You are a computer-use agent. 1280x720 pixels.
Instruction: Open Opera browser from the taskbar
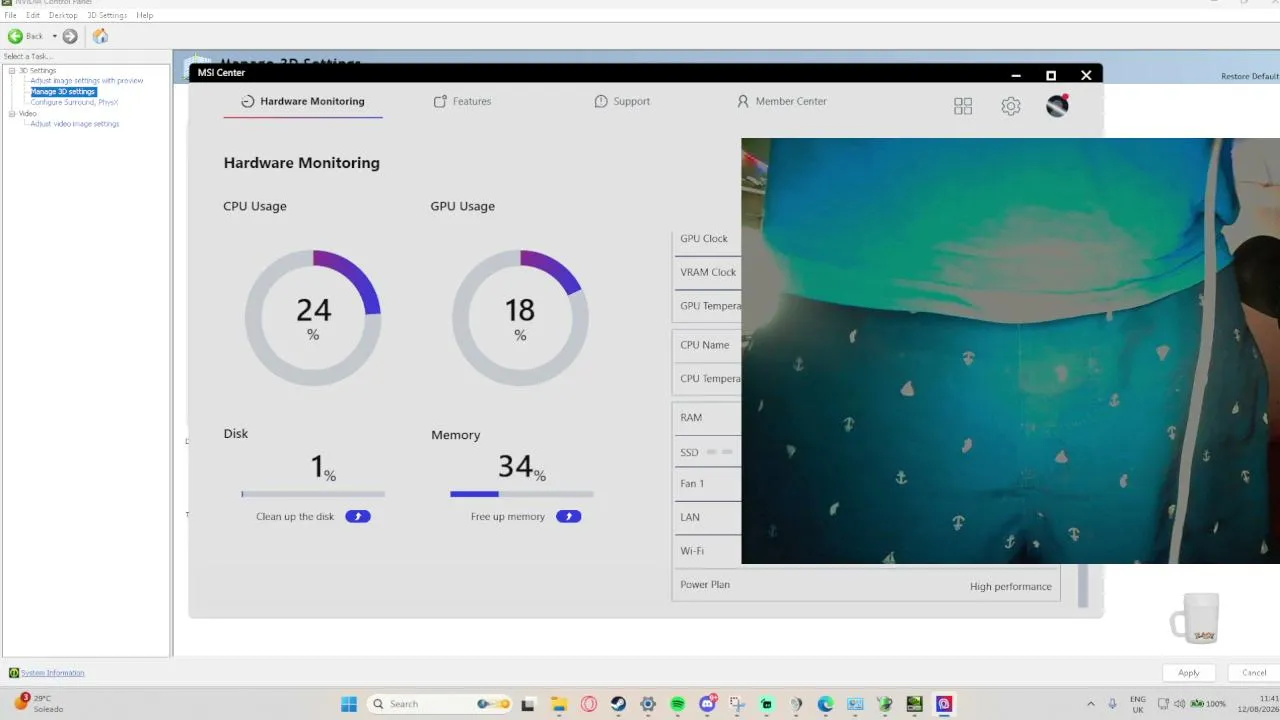coord(589,704)
